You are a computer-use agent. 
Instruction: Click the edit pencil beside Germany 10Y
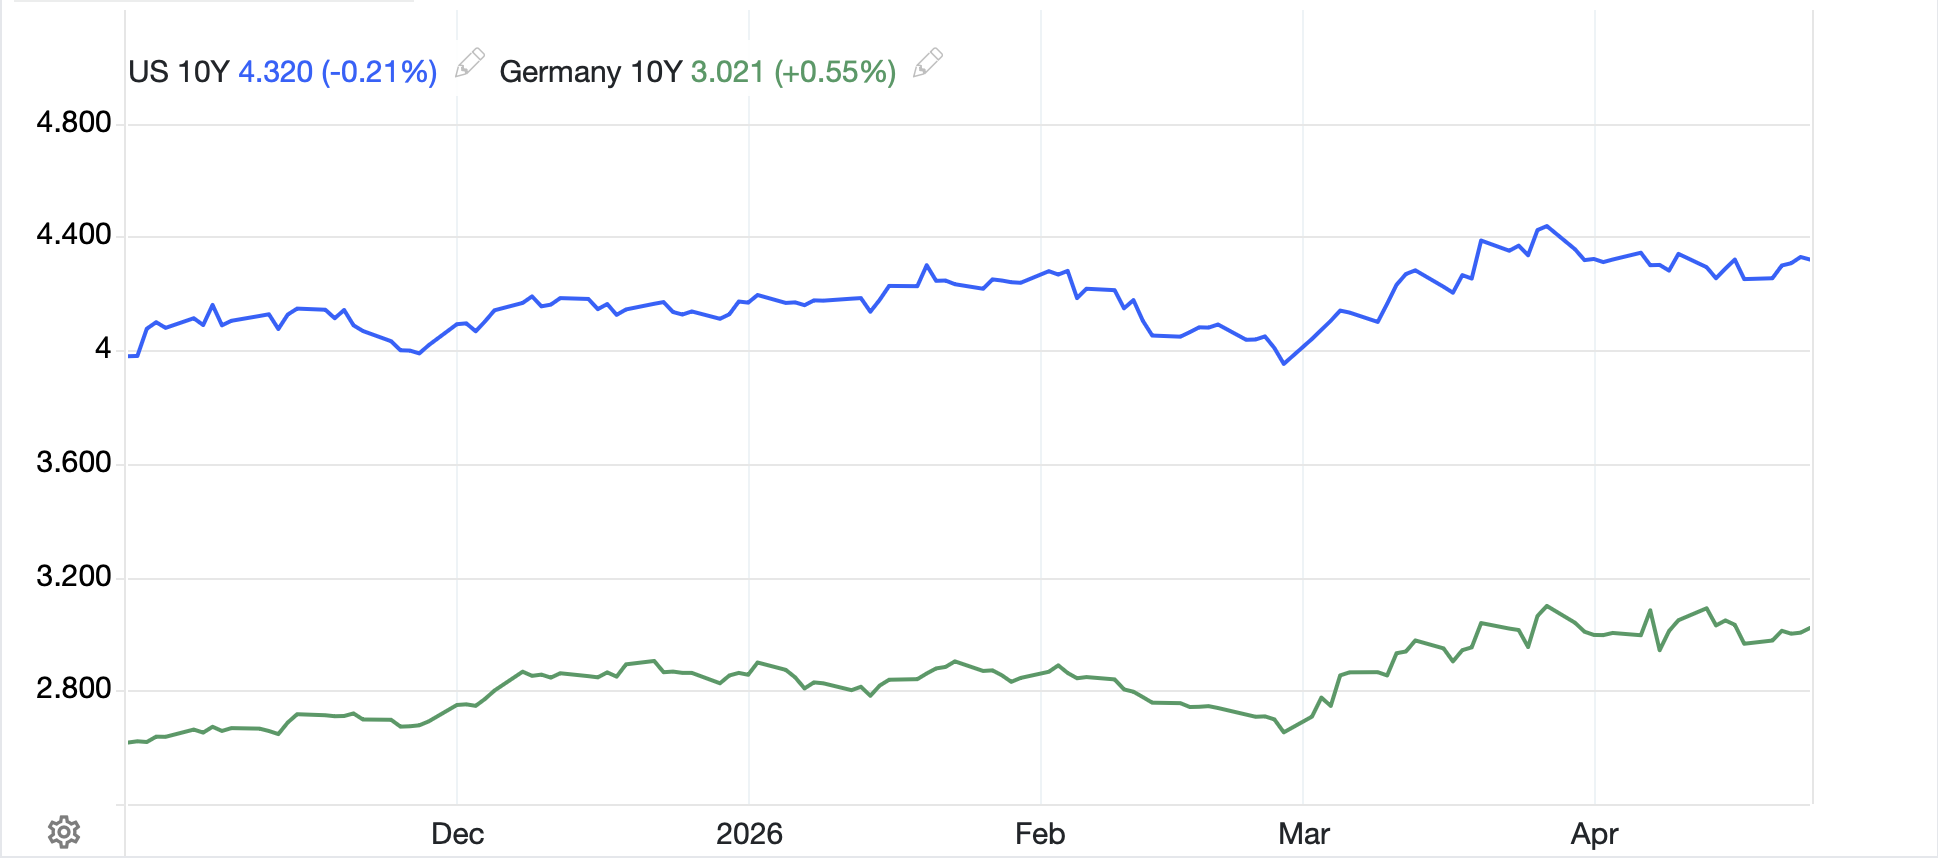click(928, 63)
